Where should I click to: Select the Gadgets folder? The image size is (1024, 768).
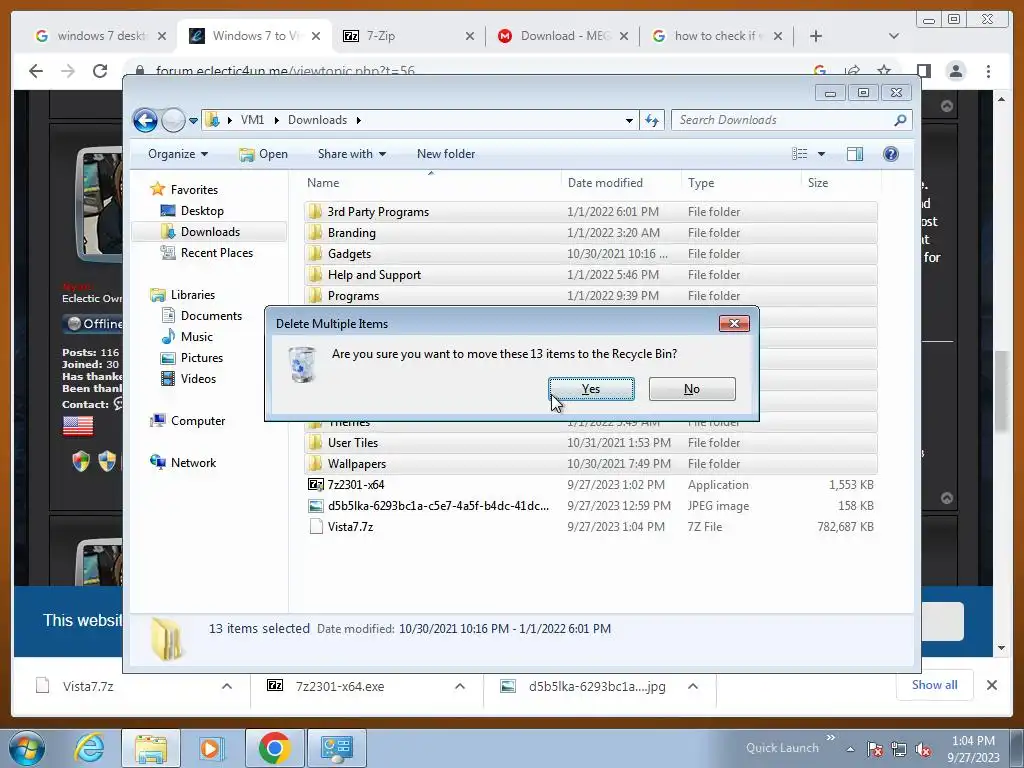tap(590, 253)
